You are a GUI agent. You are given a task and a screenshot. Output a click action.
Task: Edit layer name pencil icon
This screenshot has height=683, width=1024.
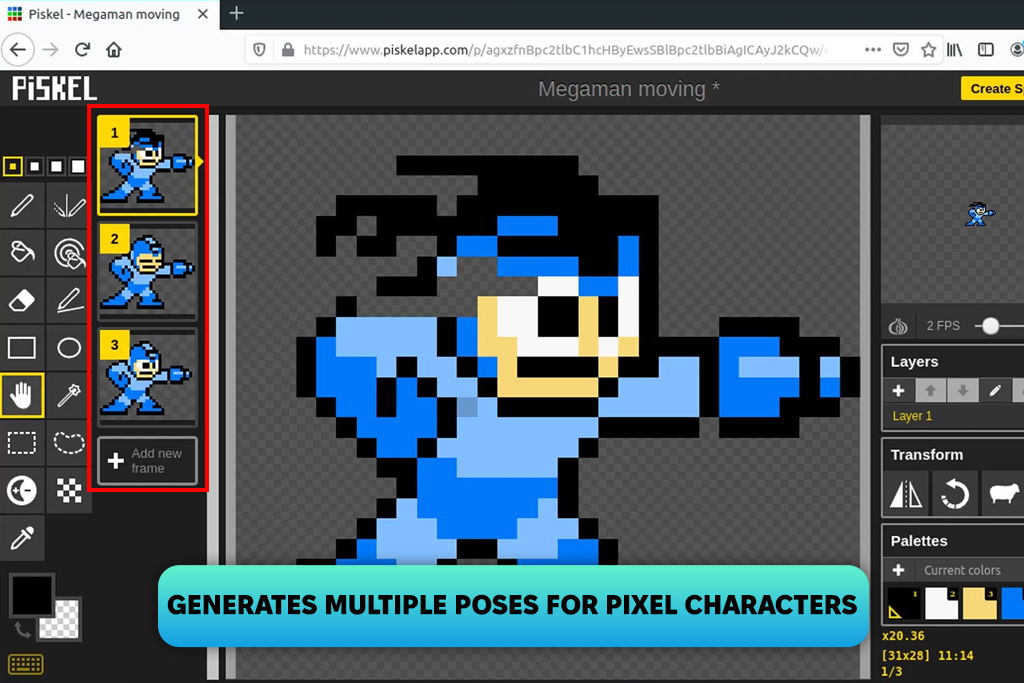coord(995,390)
